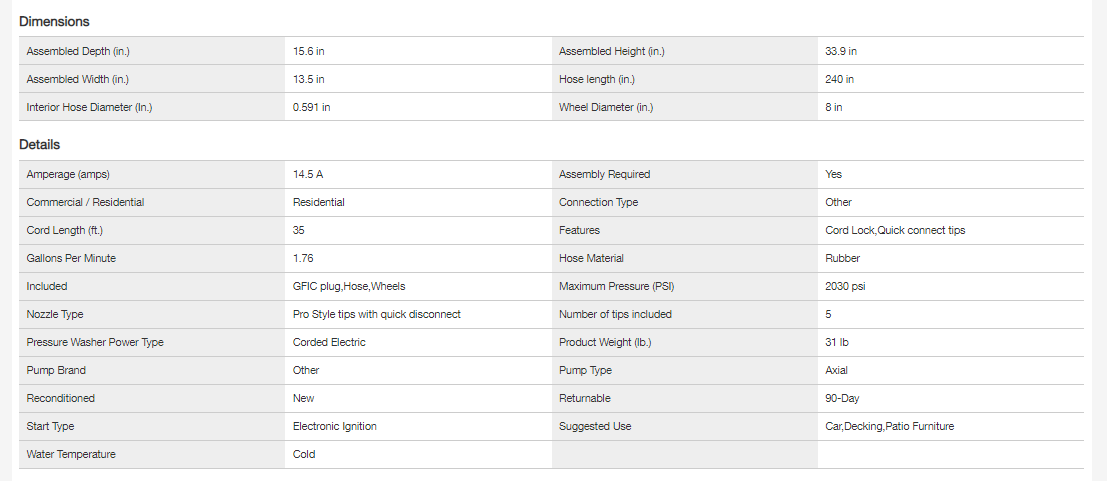Click the Cord Lock,Quick connect tips value
This screenshot has height=481, width=1107.
tap(895, 230)
